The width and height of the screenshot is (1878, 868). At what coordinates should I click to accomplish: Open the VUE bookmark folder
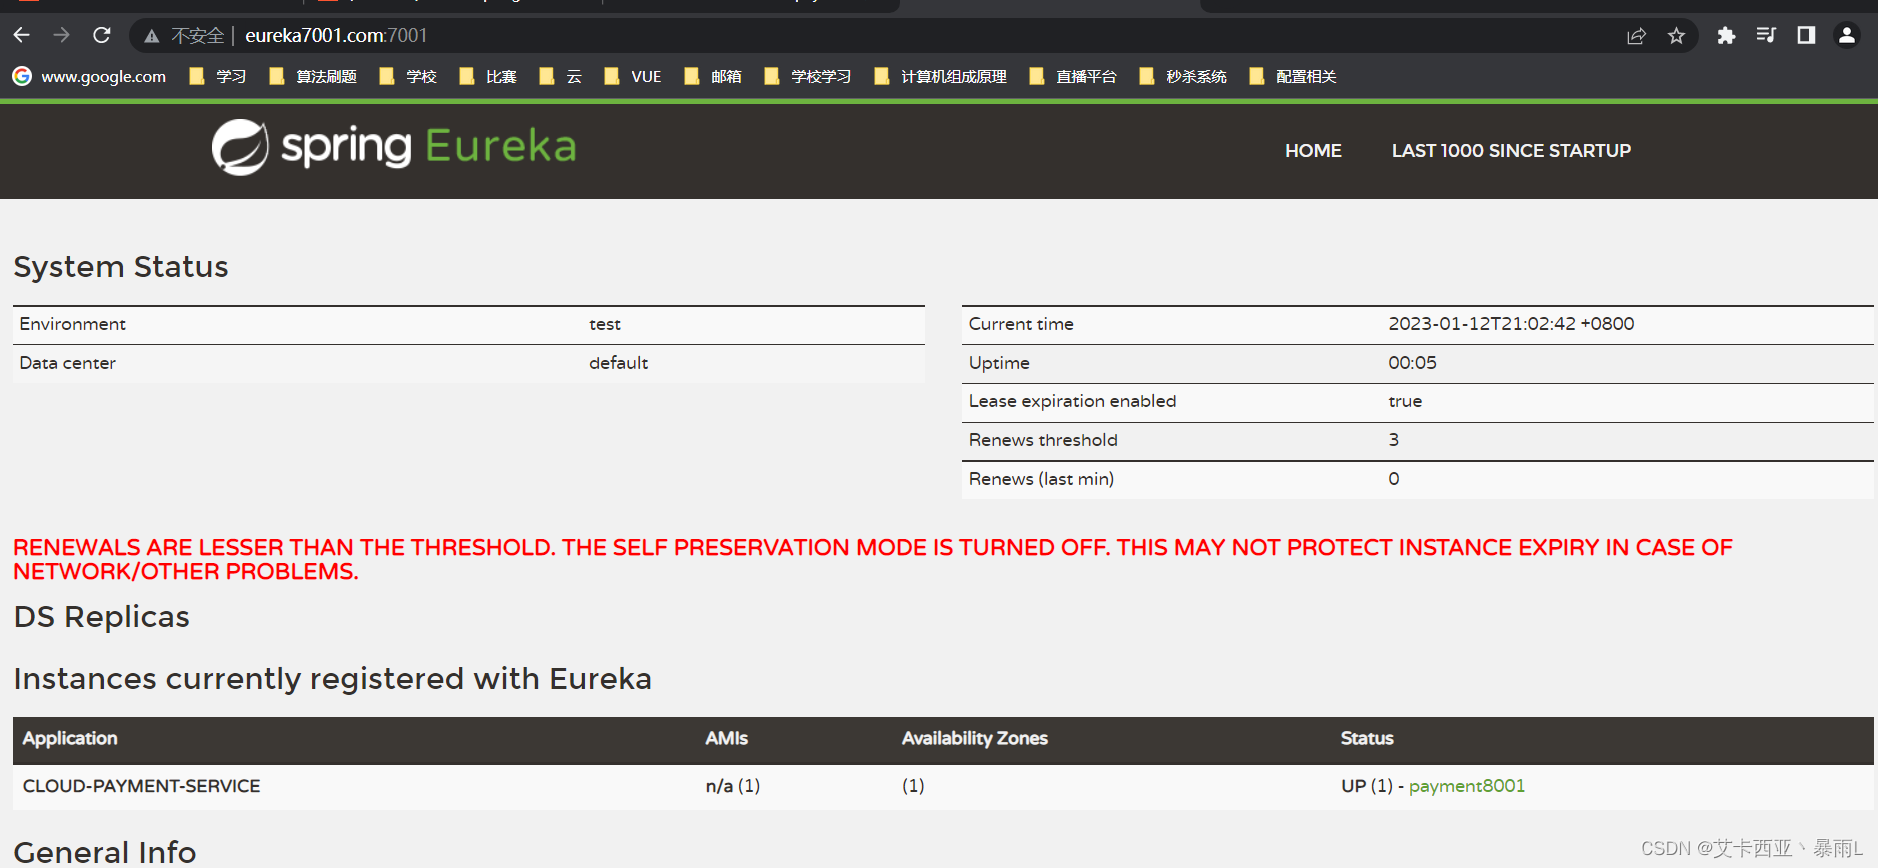pos(633,76)
